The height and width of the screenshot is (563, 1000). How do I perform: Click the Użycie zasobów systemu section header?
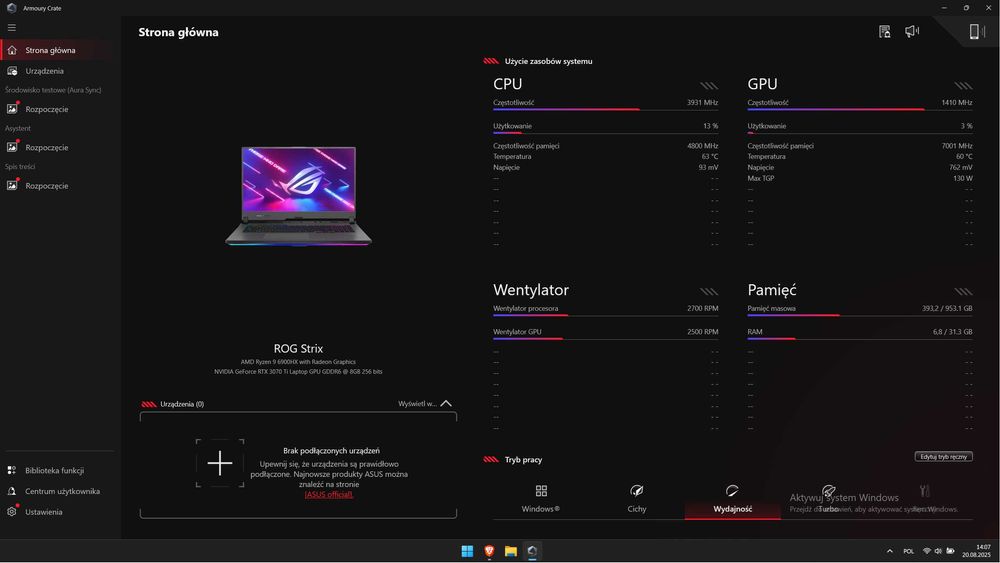(548, 61)
